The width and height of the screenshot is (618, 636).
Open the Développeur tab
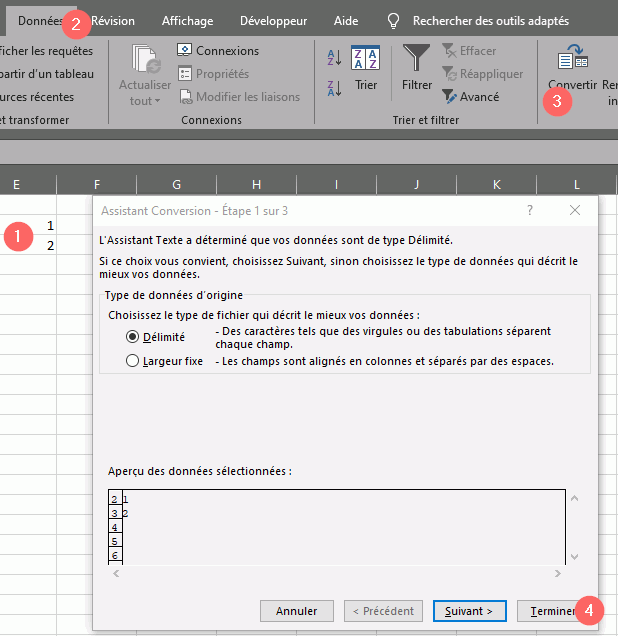(x=273, y=20)
